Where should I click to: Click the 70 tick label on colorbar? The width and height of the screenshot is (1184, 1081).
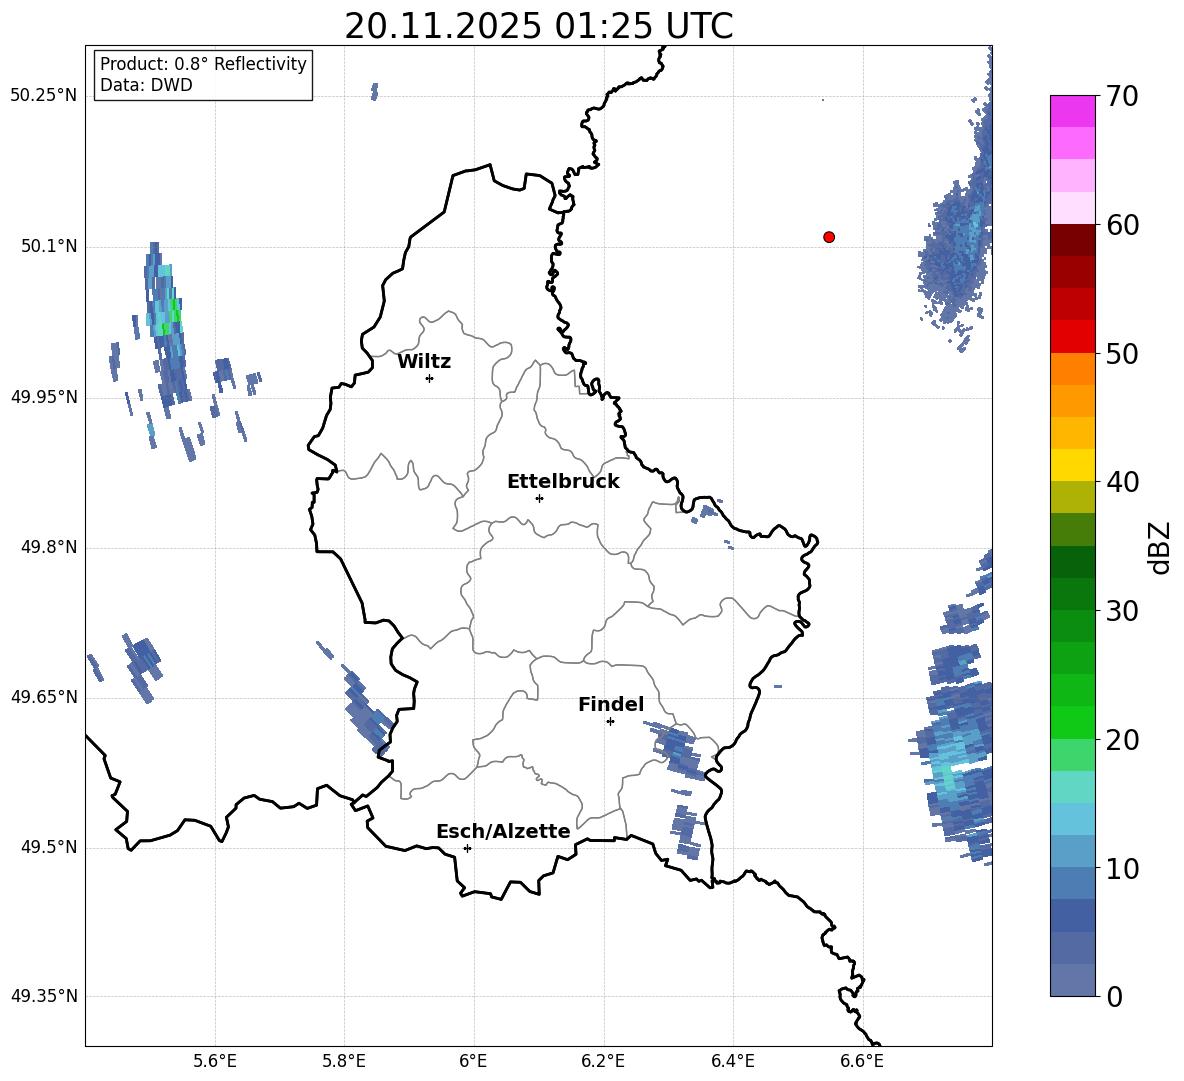click(x=1122, y=97)
